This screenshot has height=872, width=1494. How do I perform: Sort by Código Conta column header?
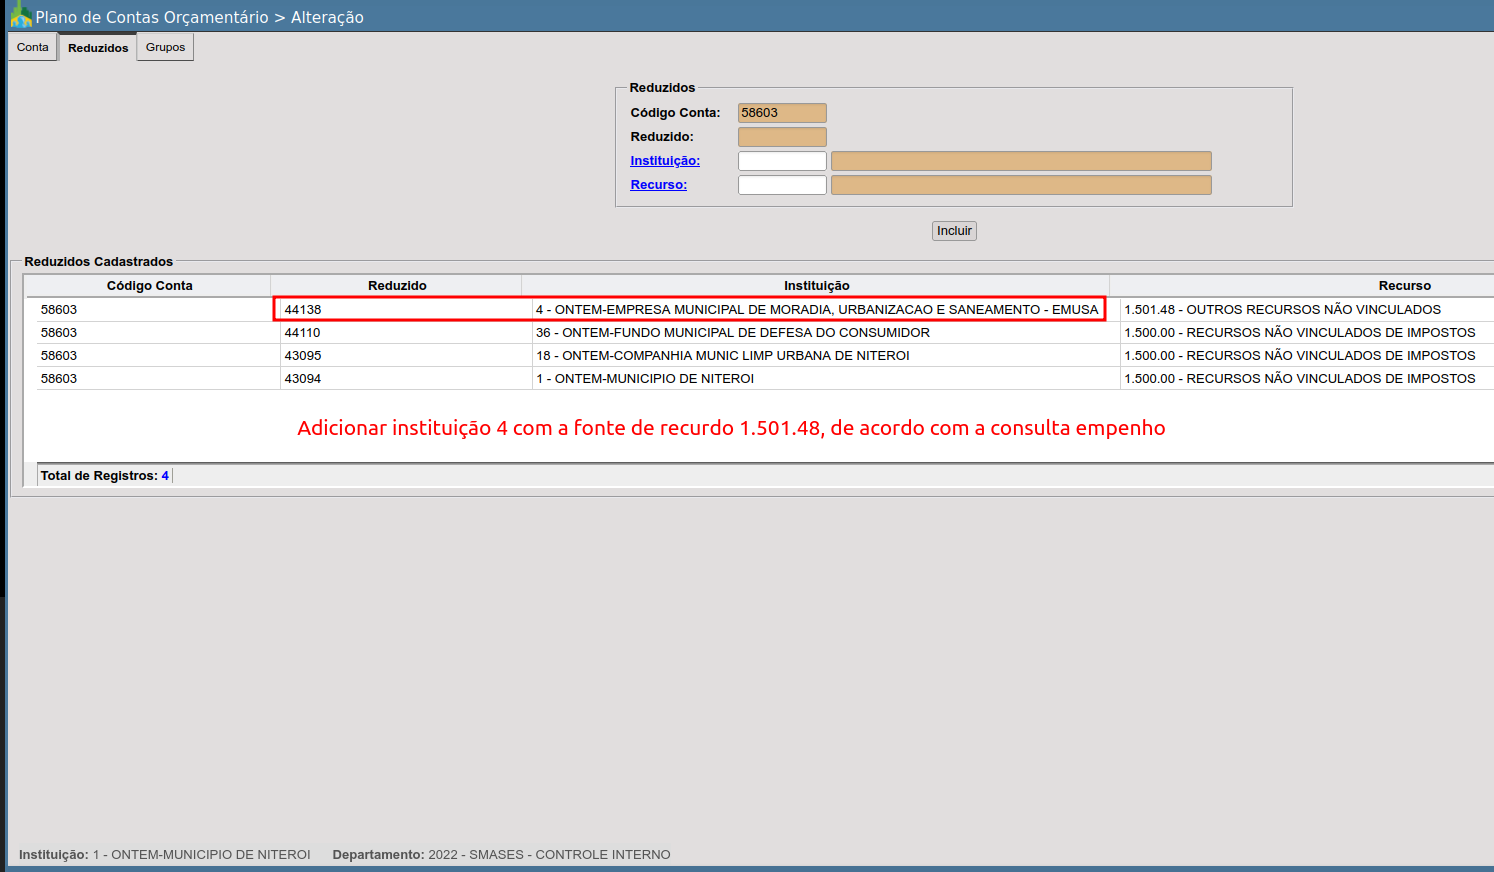tap(149, 286)
